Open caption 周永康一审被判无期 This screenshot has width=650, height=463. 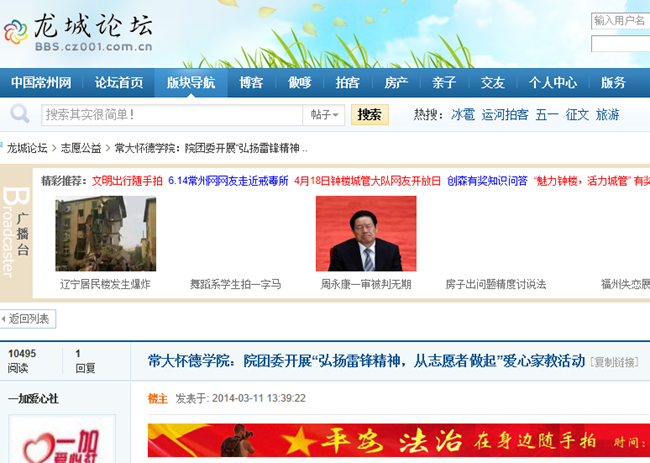click(366, 284)
